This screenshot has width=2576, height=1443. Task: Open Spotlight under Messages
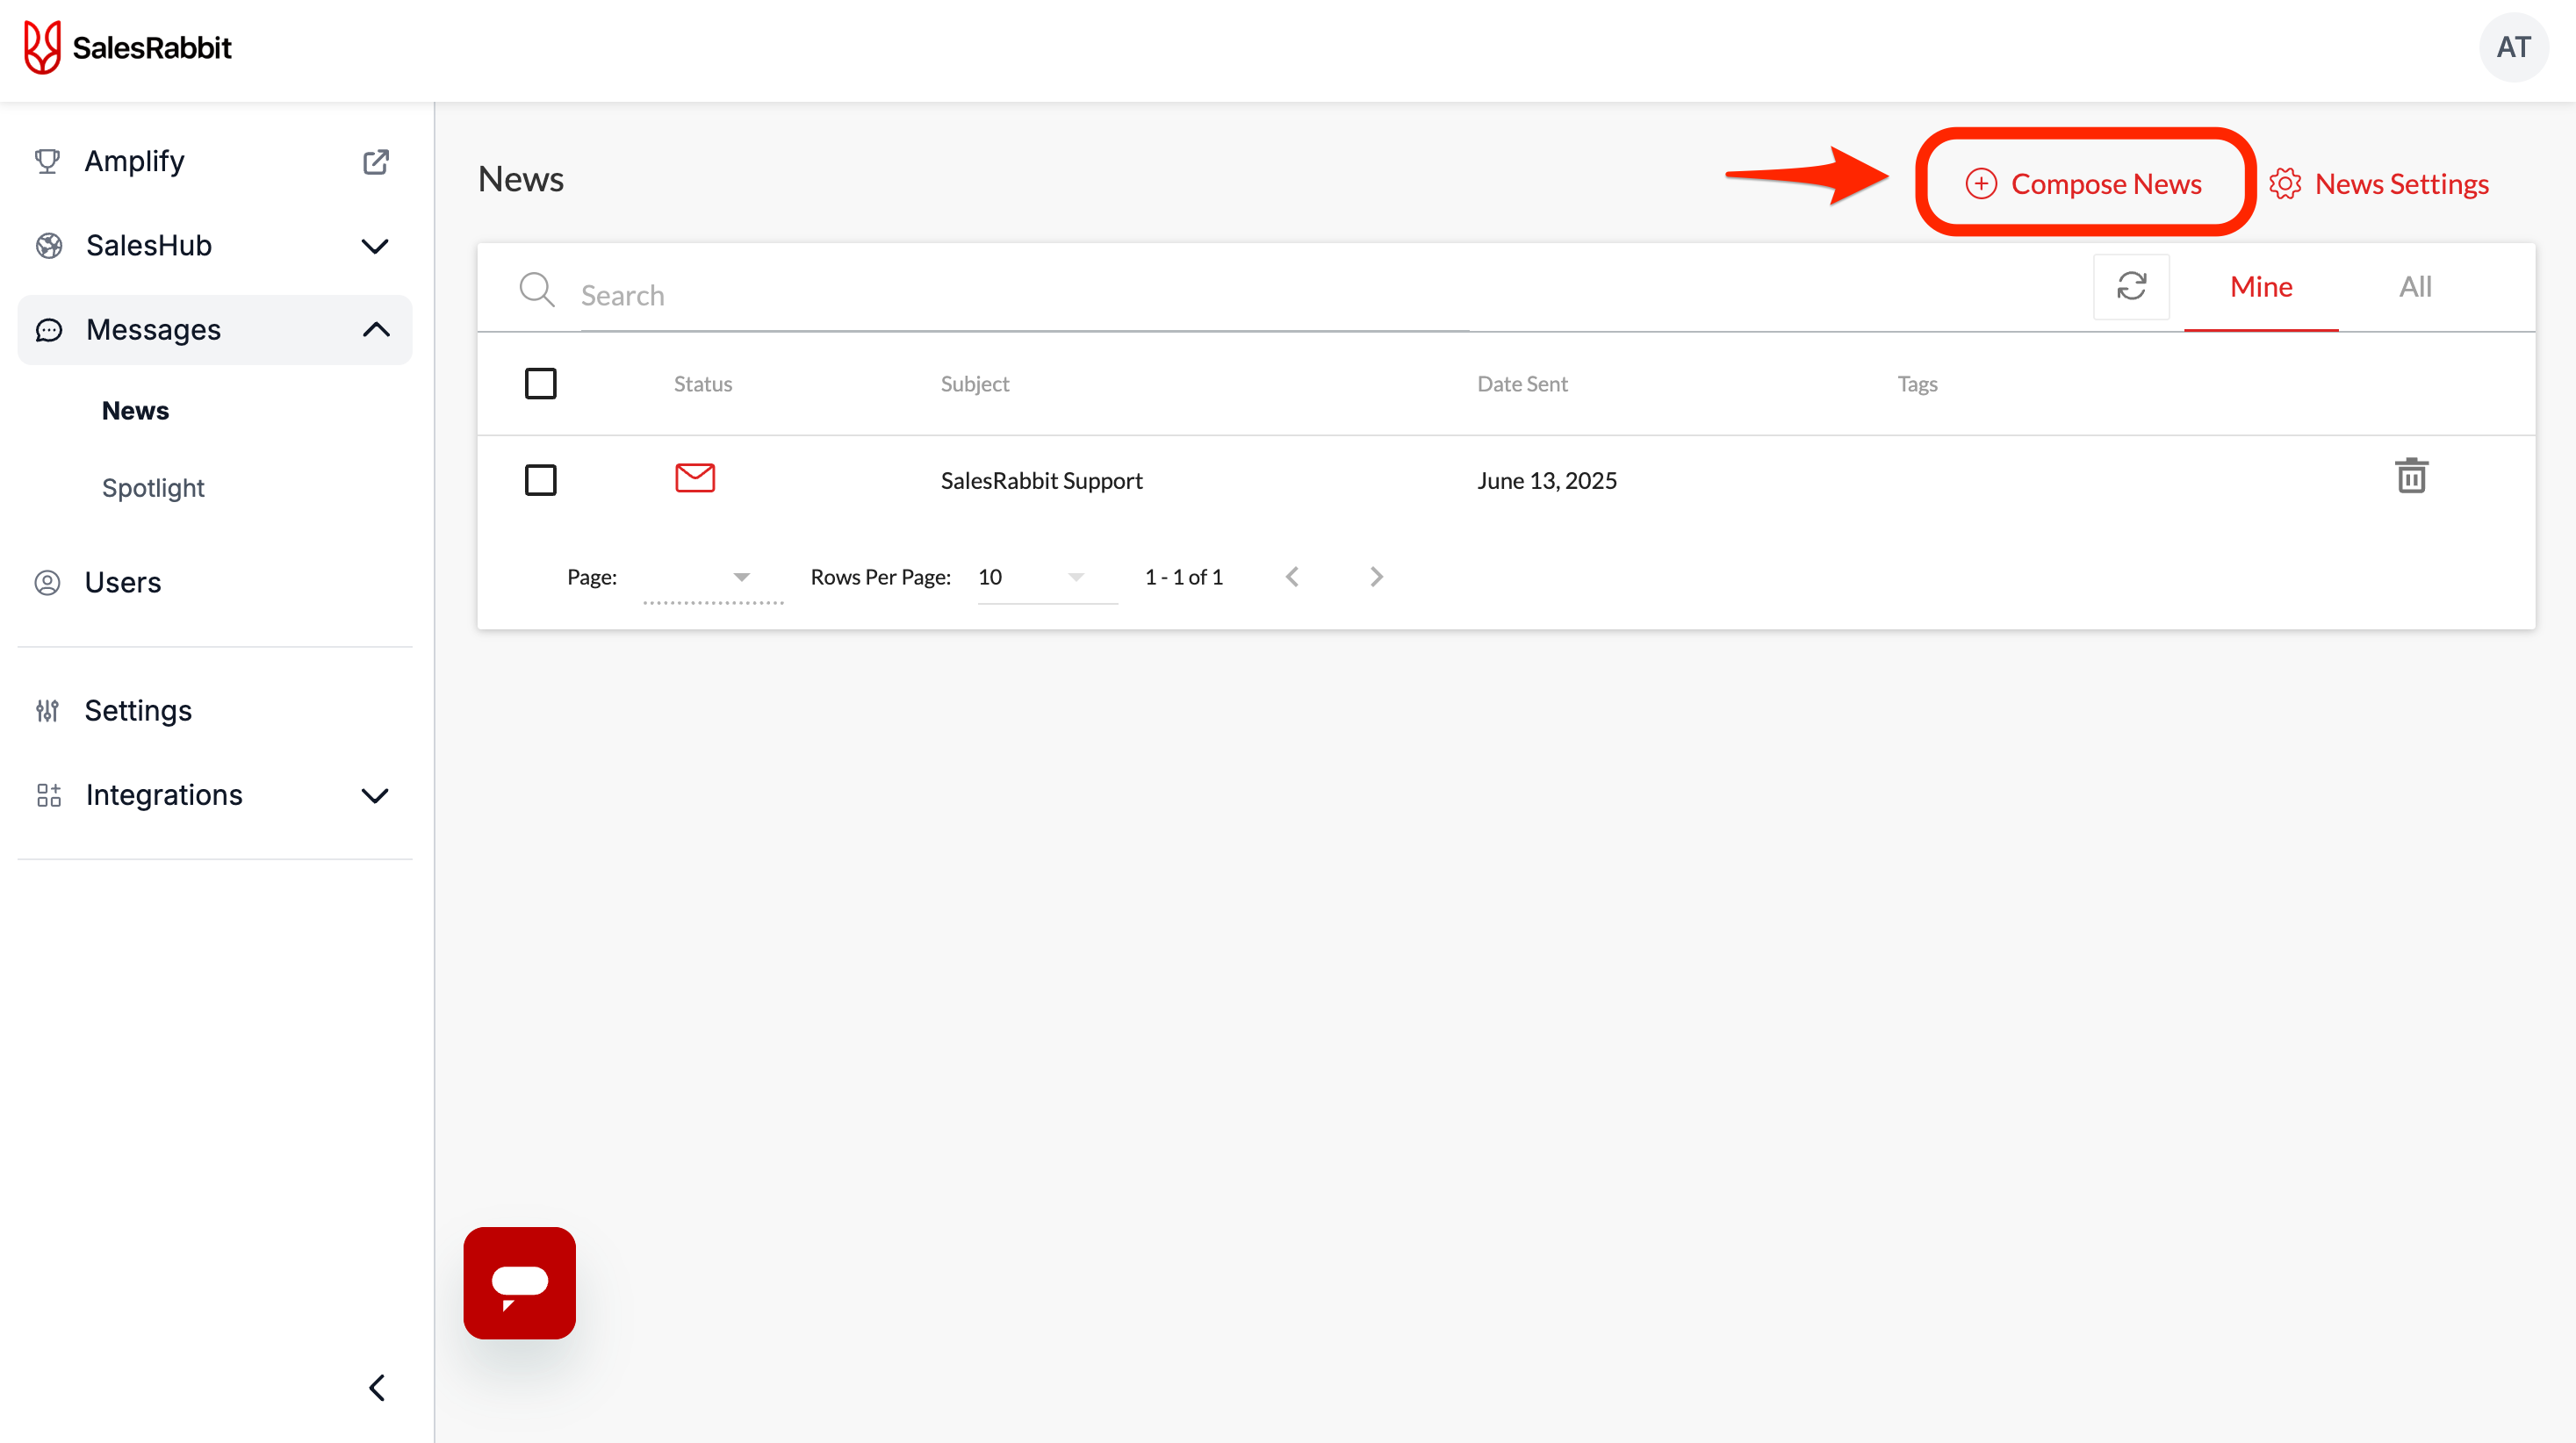click(x=153, y=488)
